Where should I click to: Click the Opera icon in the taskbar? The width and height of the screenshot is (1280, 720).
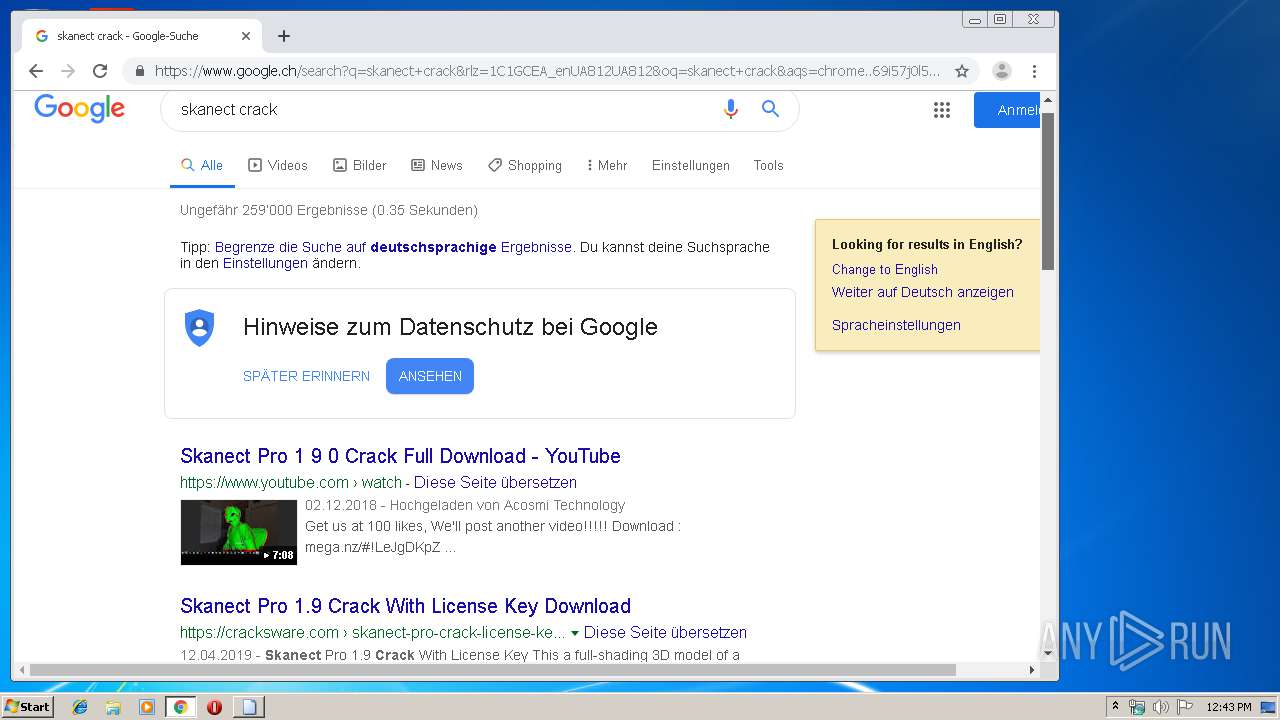tap(214, 707)
